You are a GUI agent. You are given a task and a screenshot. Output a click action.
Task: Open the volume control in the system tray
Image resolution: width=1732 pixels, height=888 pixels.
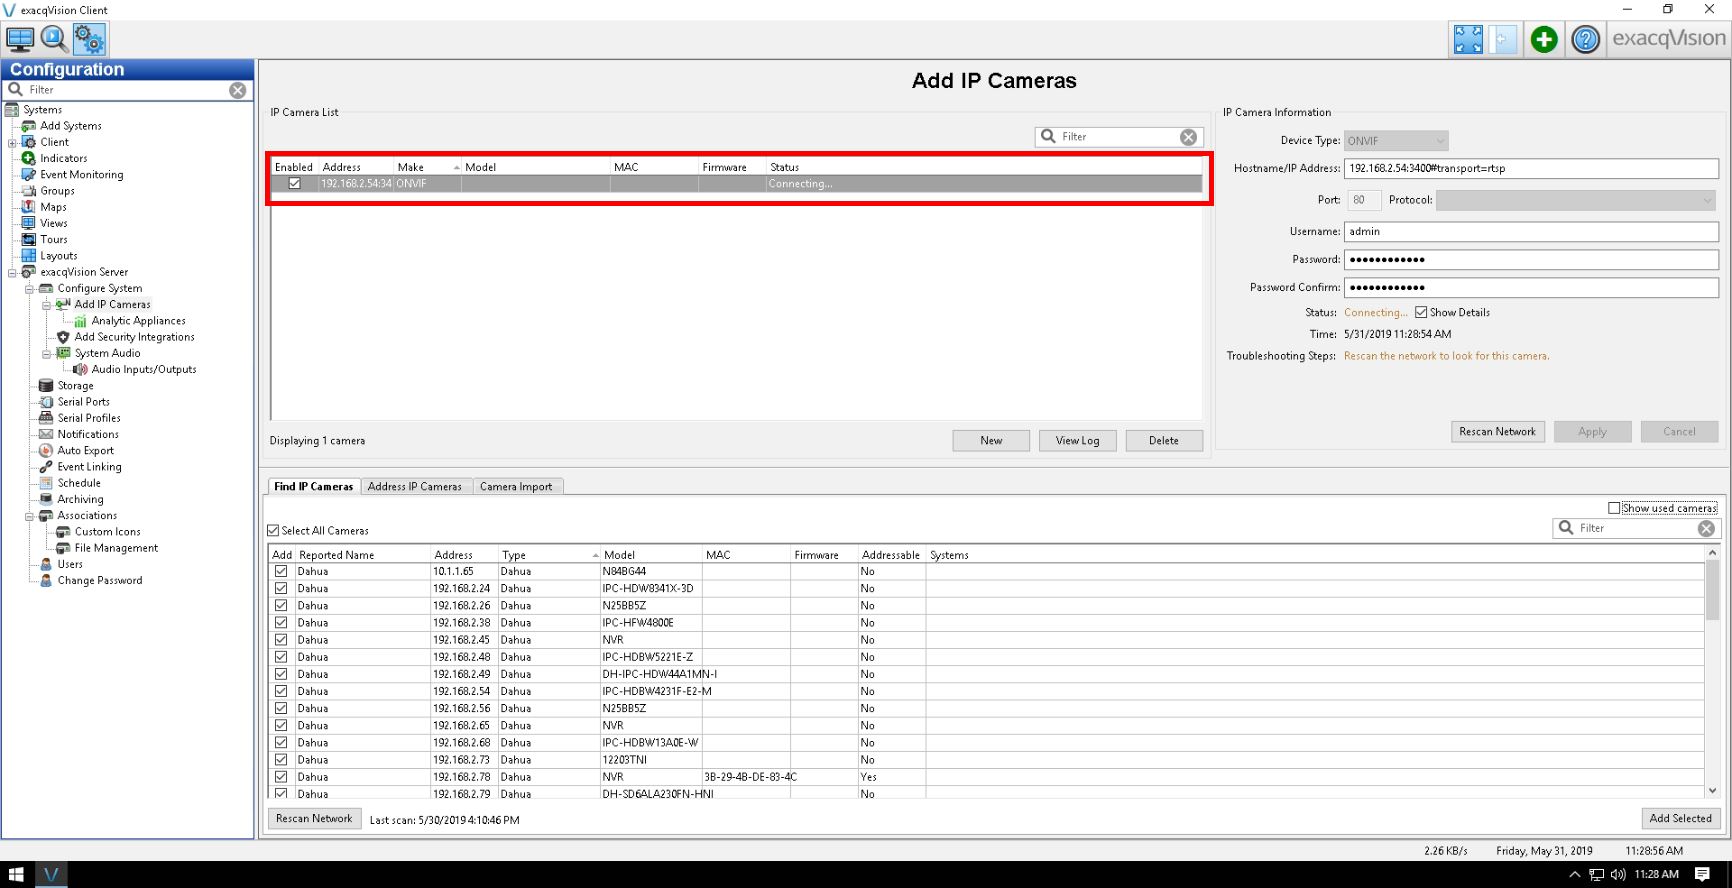[x=1618, y=875]
